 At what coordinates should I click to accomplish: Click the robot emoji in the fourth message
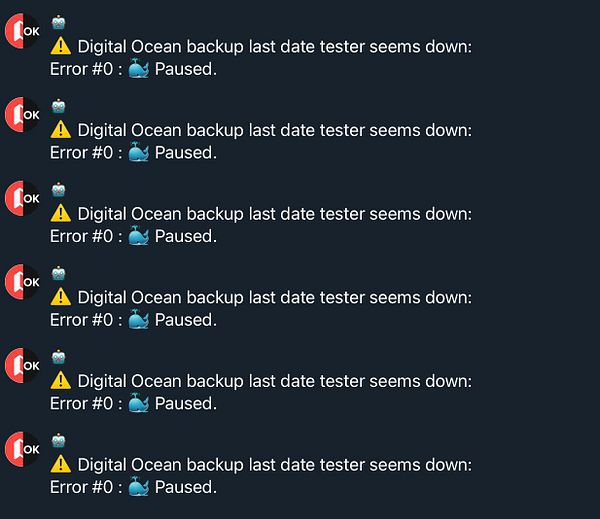(59, 273)
